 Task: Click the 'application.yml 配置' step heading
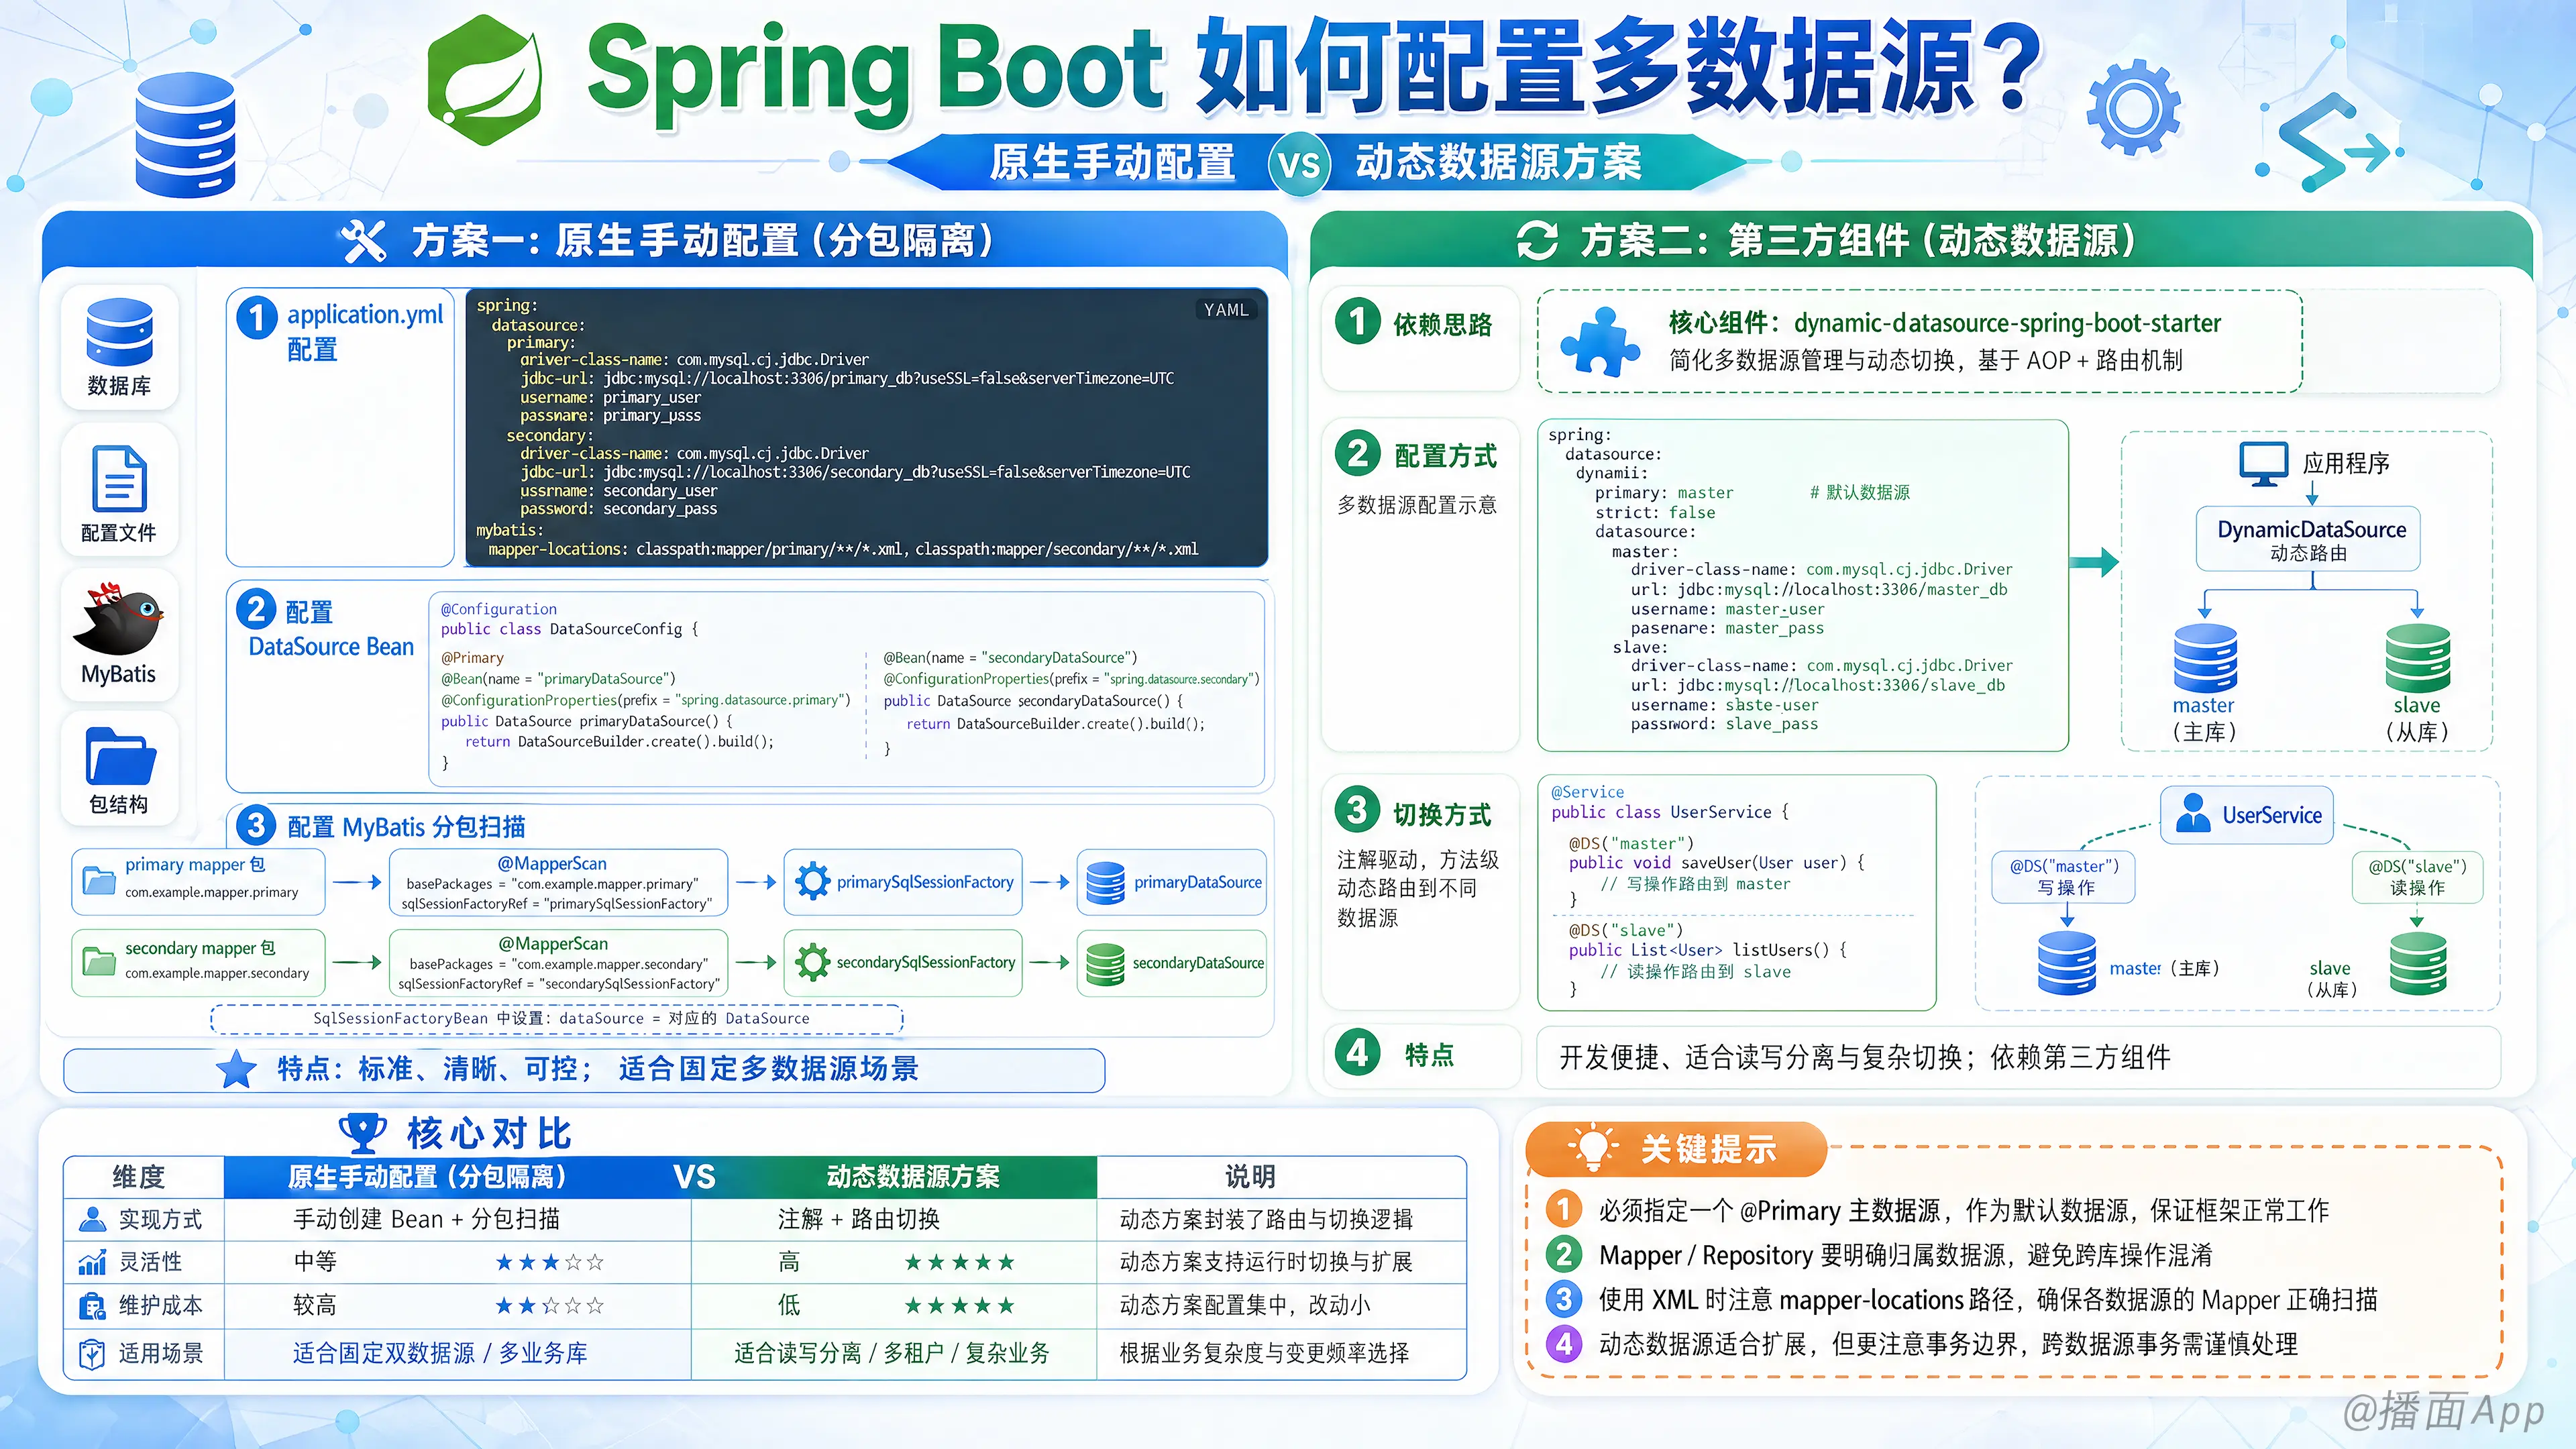click(365, 332)
